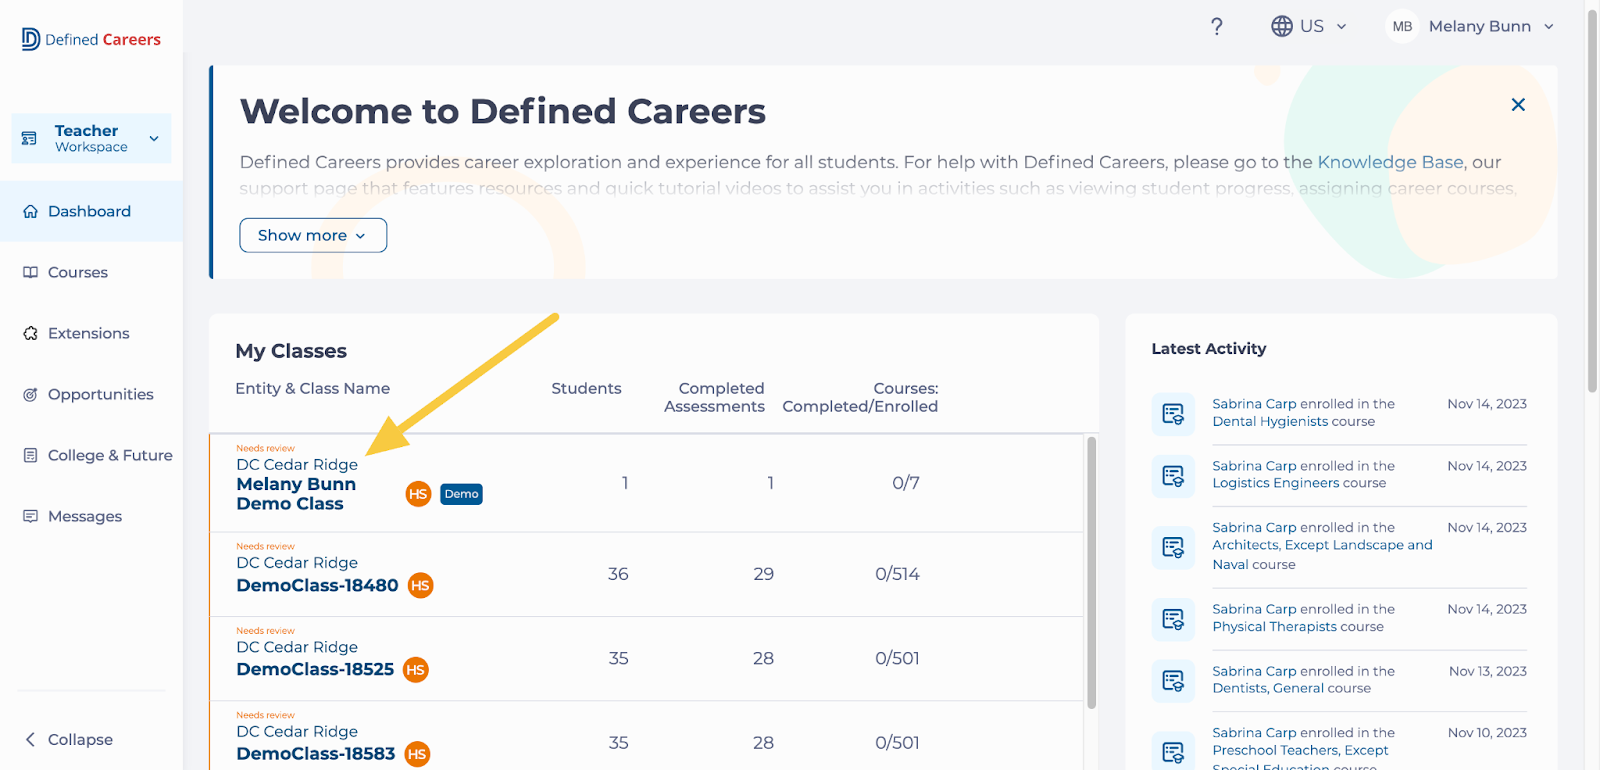Click activity icon for Dental Hygienists enrollment

pyautogui.click(x=1173, y=413)
